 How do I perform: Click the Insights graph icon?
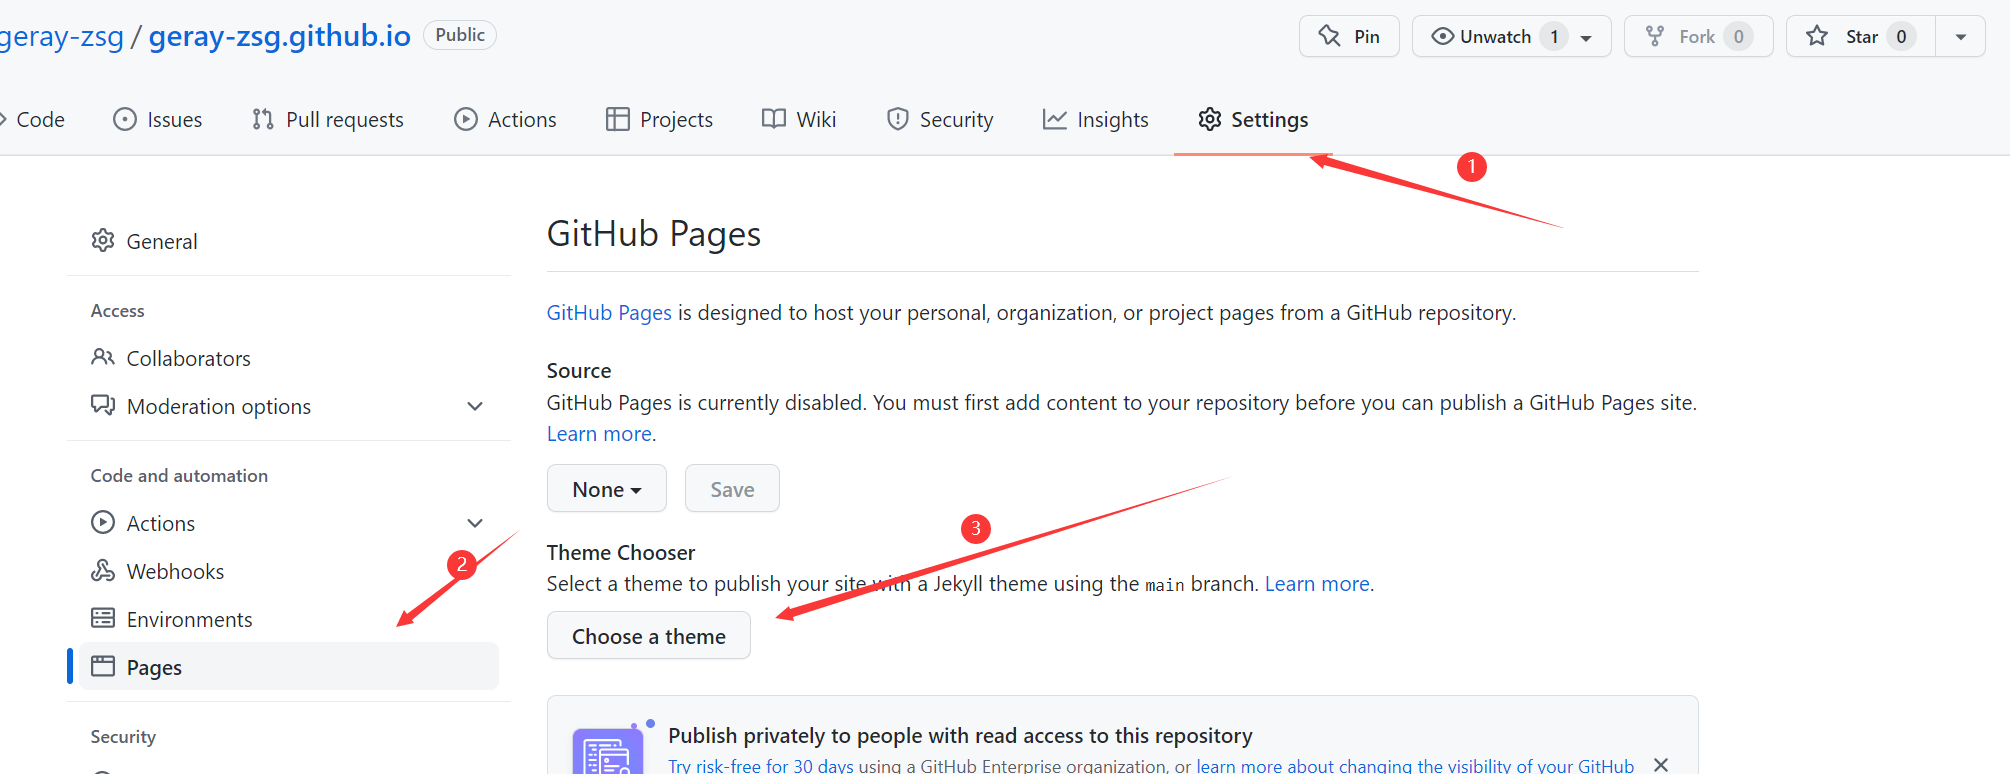click(1055, 120)
